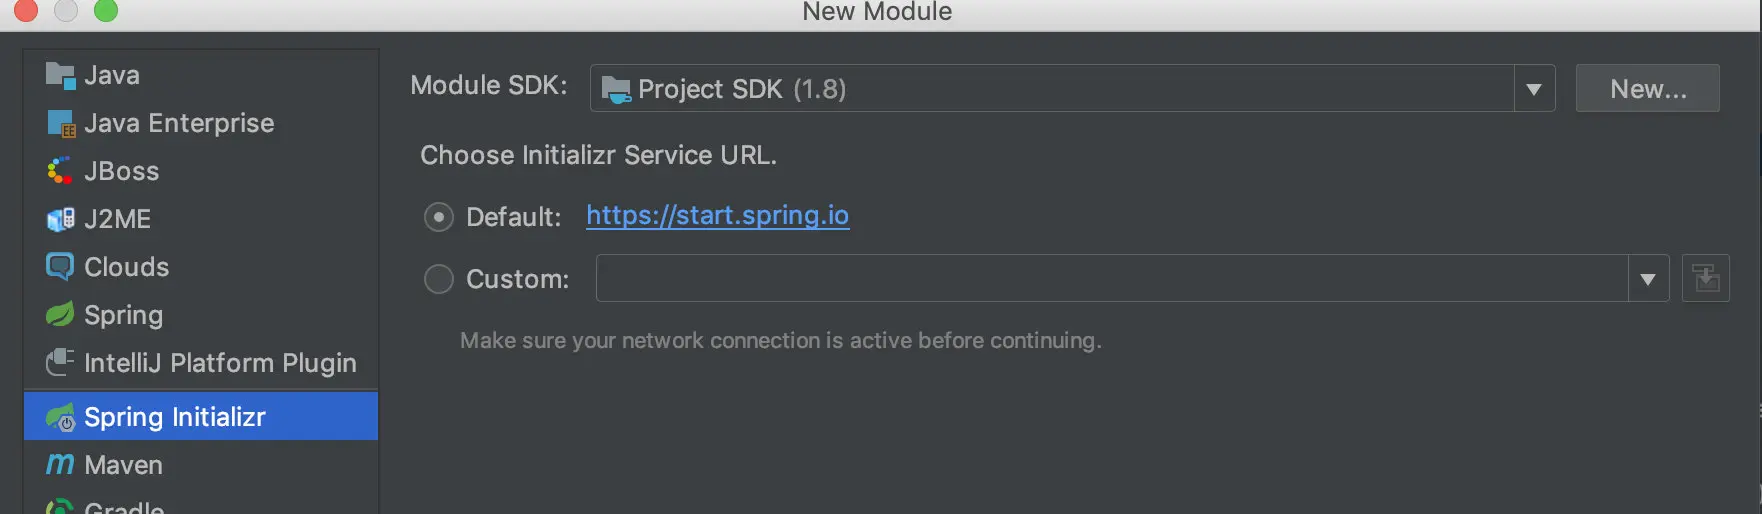Click the IntelliJ Platform Plugin icon

point(60,362)
